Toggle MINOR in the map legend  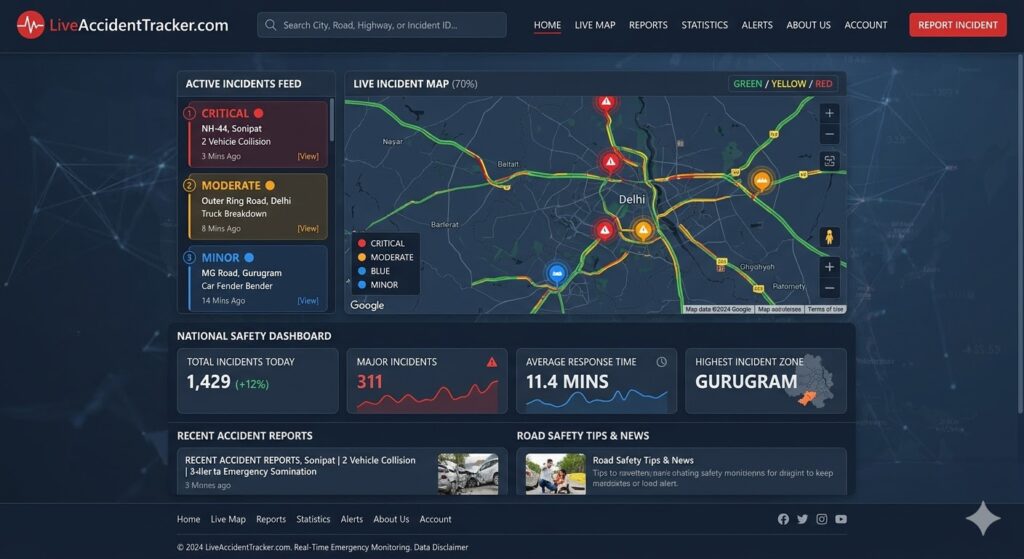click(377, 285)
